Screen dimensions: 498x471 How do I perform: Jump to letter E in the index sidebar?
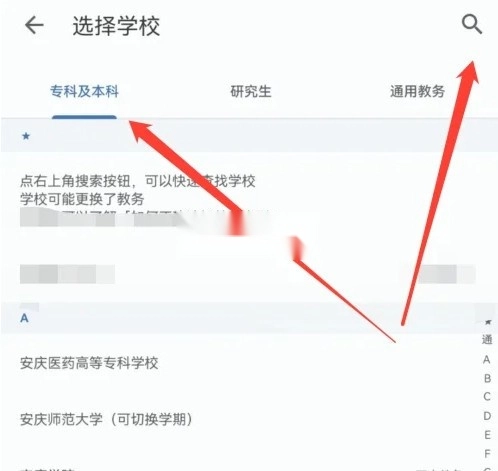[x=487, y=435]
